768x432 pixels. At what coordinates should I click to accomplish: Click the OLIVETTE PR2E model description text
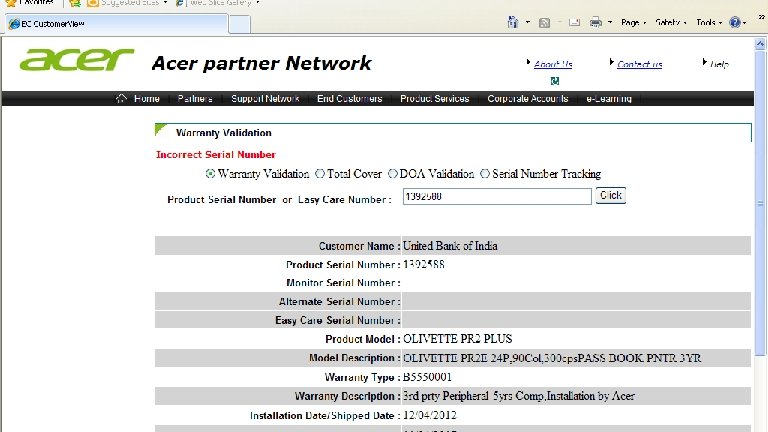[x=552, y=358]
